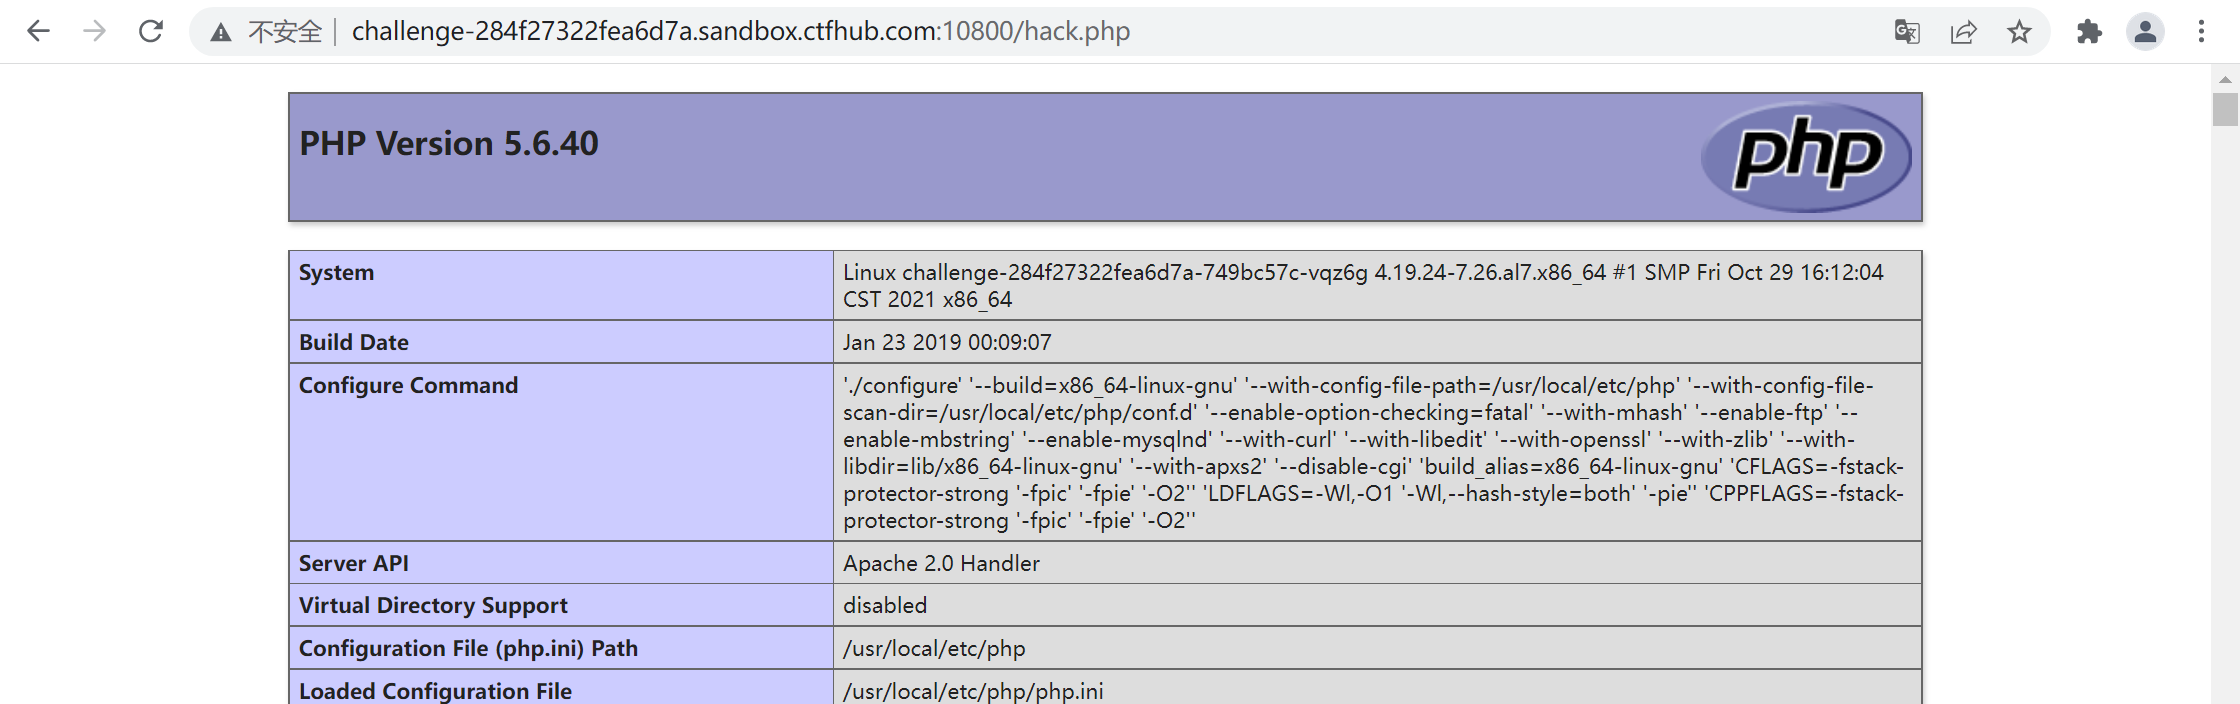
Task: Bookmark this page with the star
Action: tap(2019, 32)
